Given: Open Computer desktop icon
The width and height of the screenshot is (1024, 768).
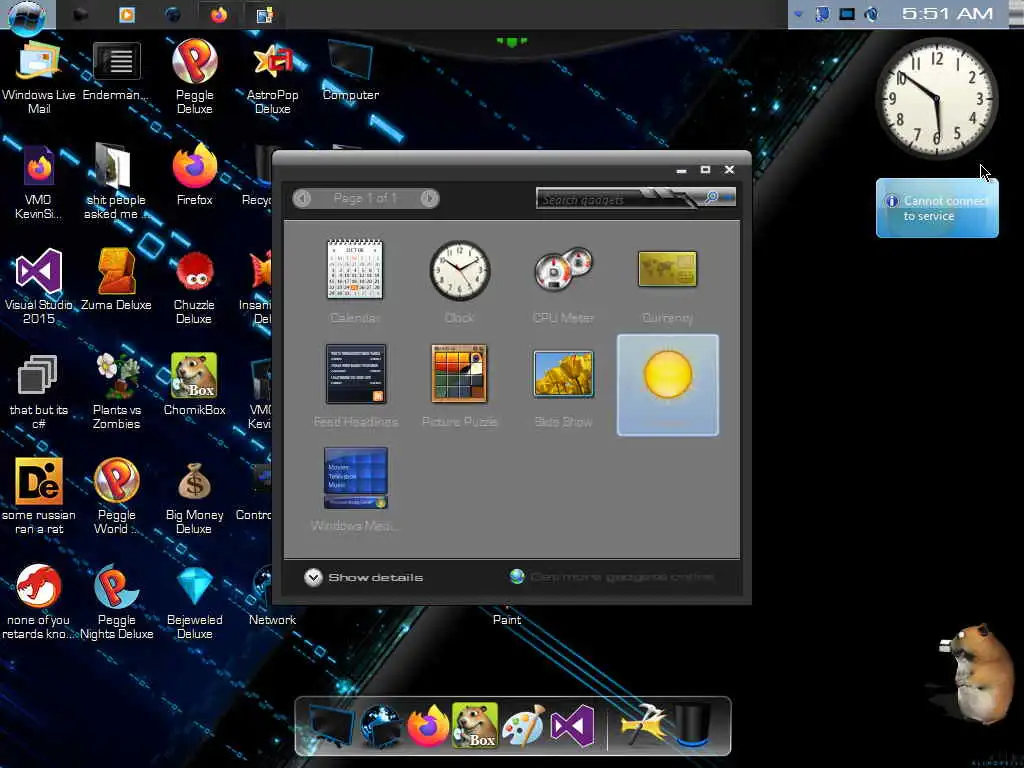Looking at the screenshot, I should [x=351, y=71].
